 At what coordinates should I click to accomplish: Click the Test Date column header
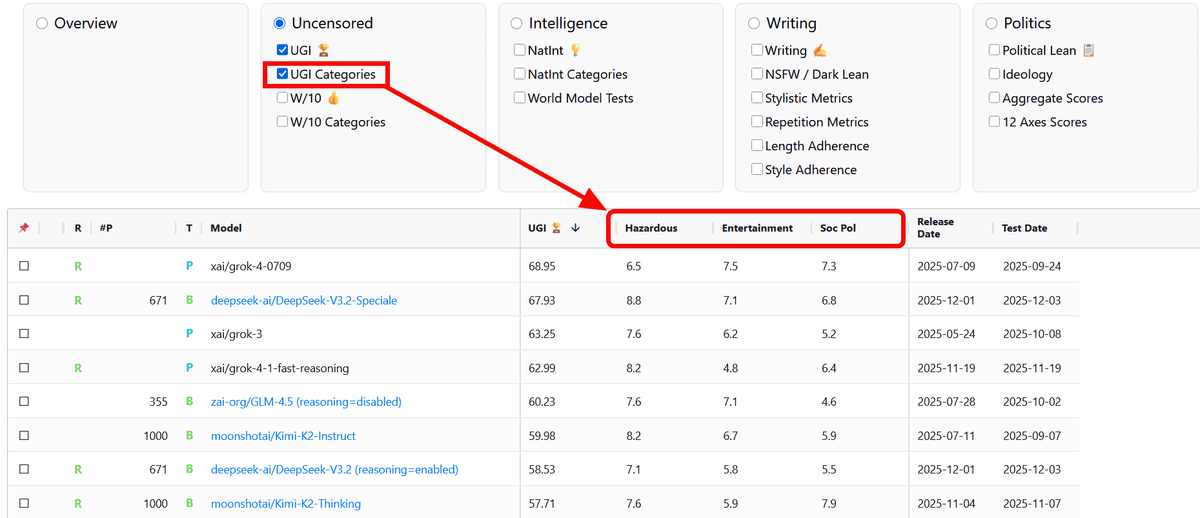click(x=1024, y=229)
